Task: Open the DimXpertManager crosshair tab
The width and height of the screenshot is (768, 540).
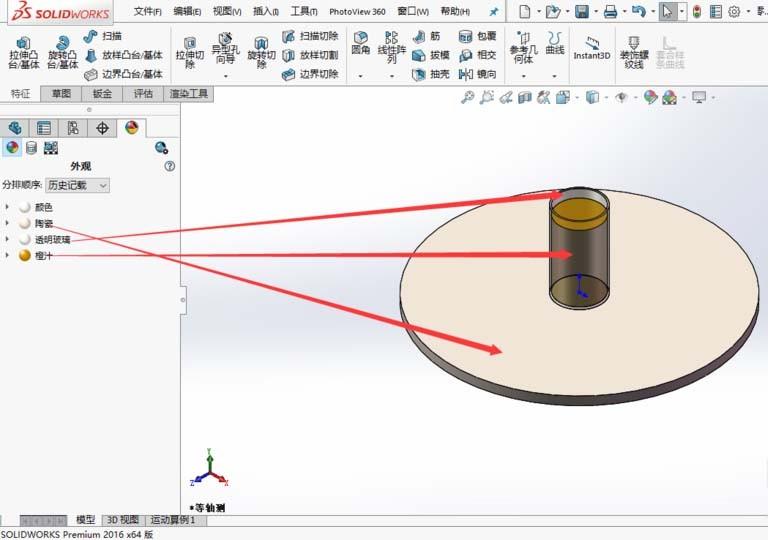Action: click(102, 128)
